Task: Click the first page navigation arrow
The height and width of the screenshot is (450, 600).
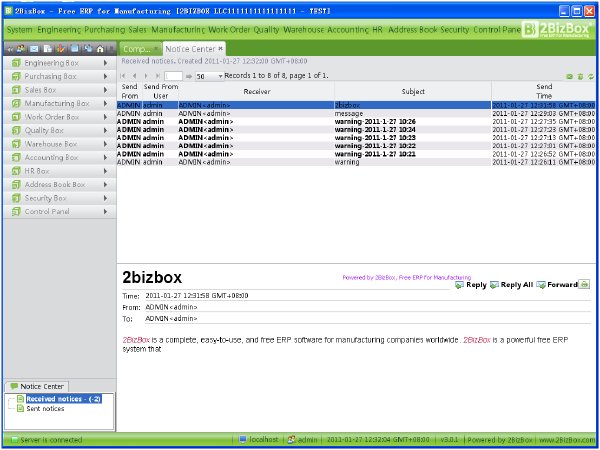Action: point(123,76)
